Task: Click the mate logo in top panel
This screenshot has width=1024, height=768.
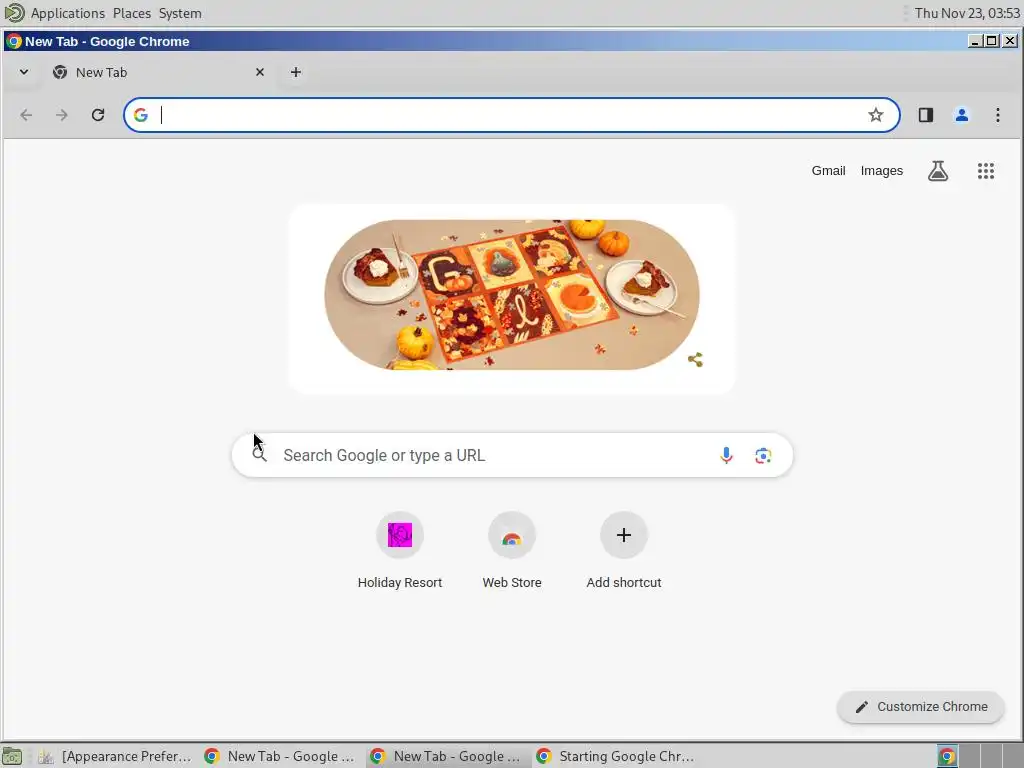Action: pyautogui.click(x=14, y=12)
